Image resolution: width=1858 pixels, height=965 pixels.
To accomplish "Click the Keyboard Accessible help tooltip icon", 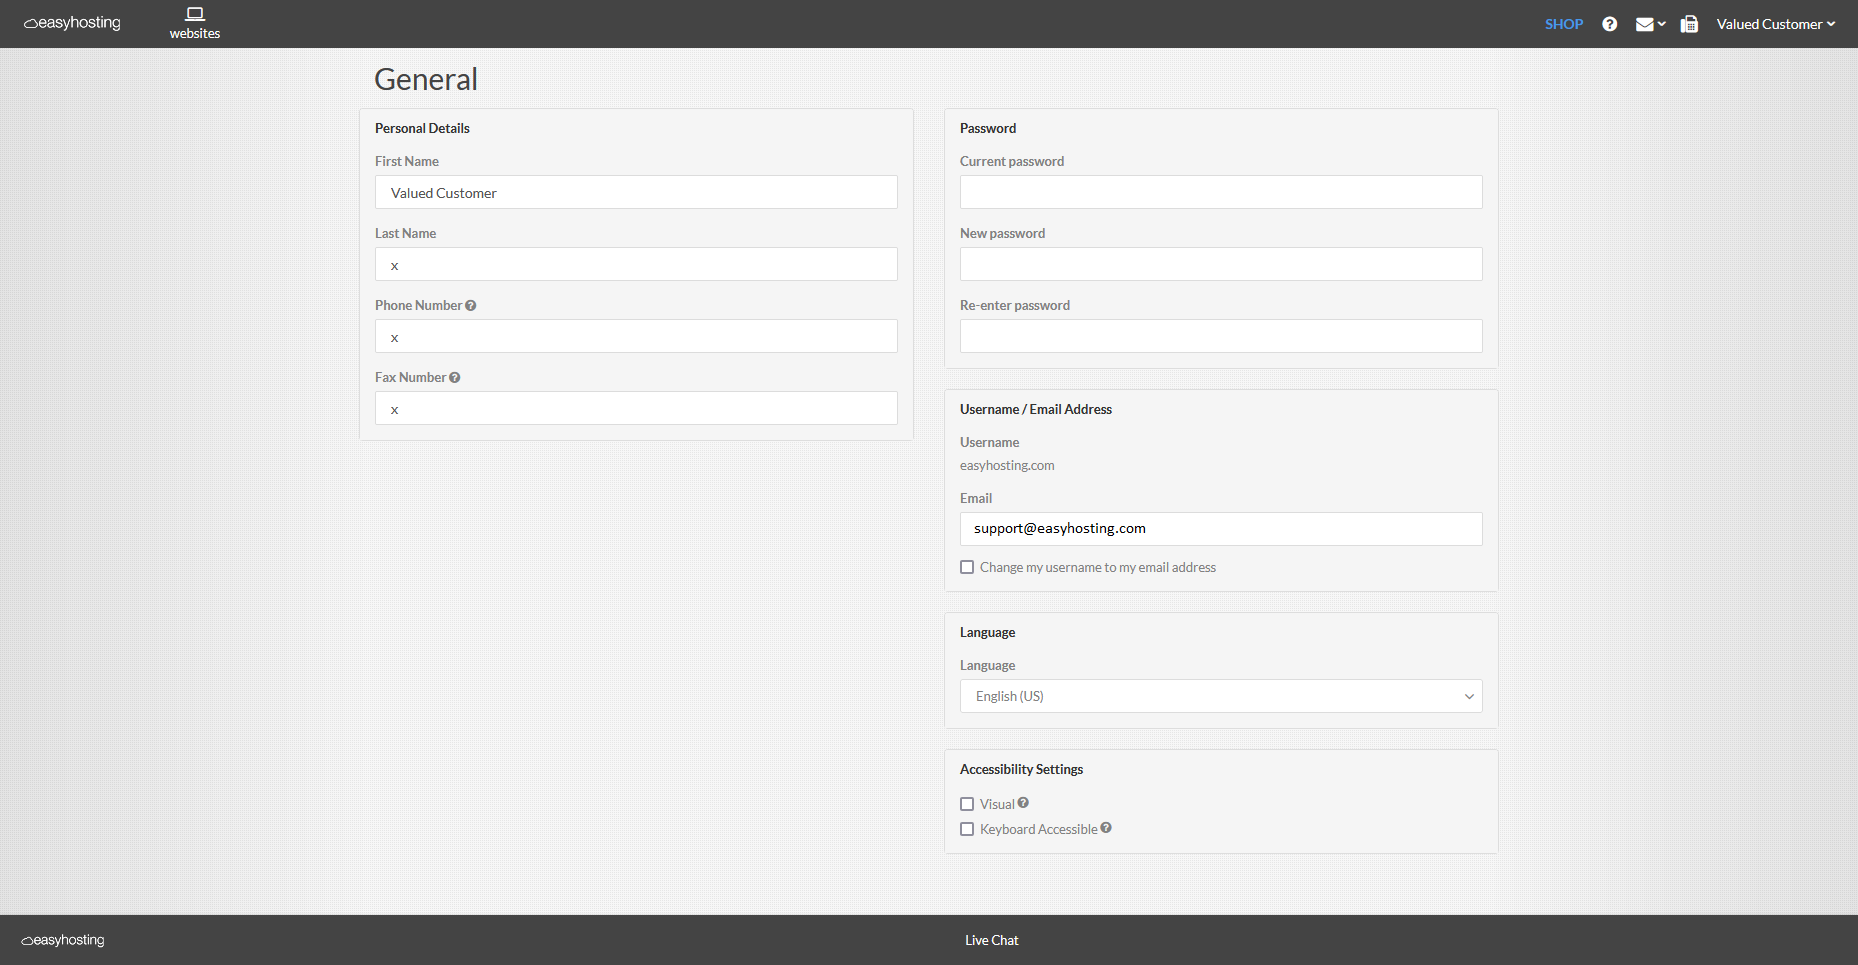I will [x=1106, y=828].
